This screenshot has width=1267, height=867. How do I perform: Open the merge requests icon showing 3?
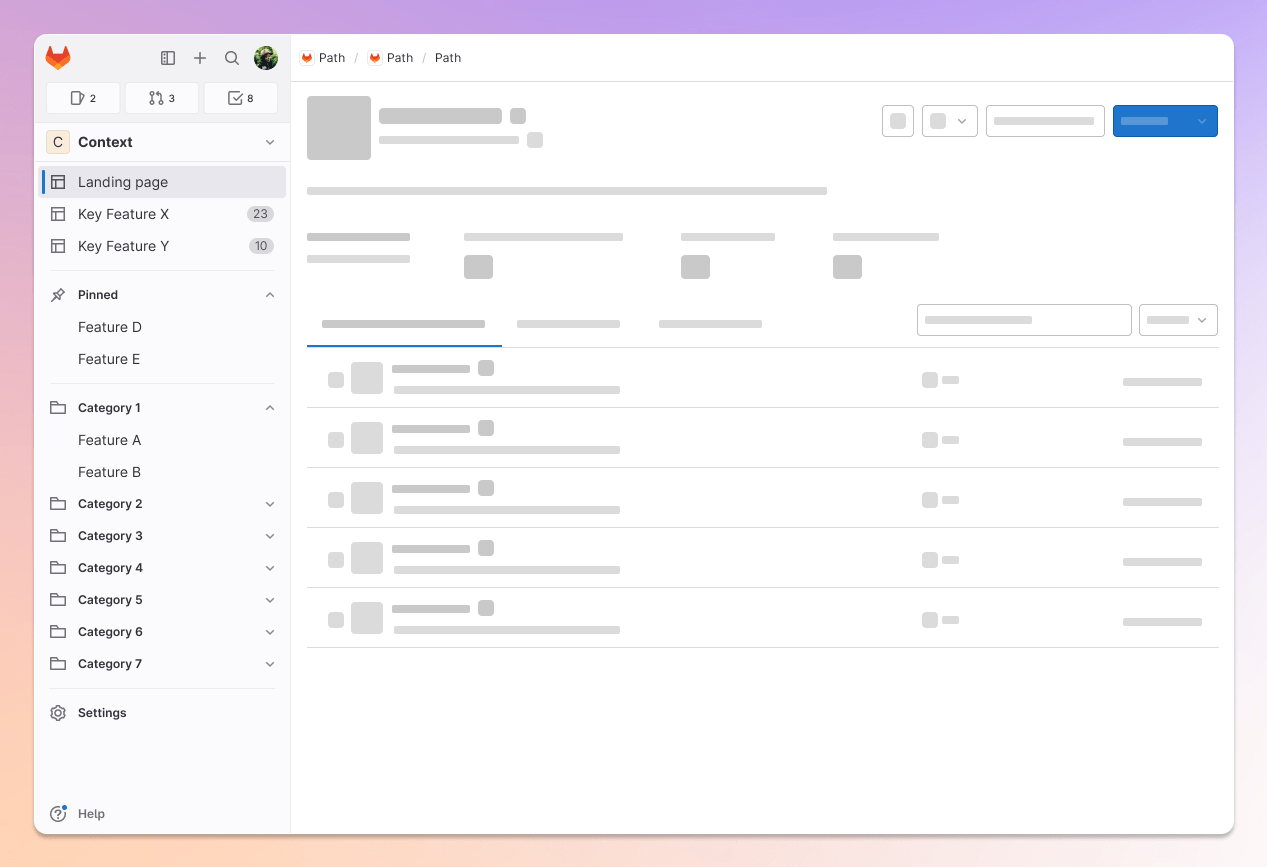161,97
